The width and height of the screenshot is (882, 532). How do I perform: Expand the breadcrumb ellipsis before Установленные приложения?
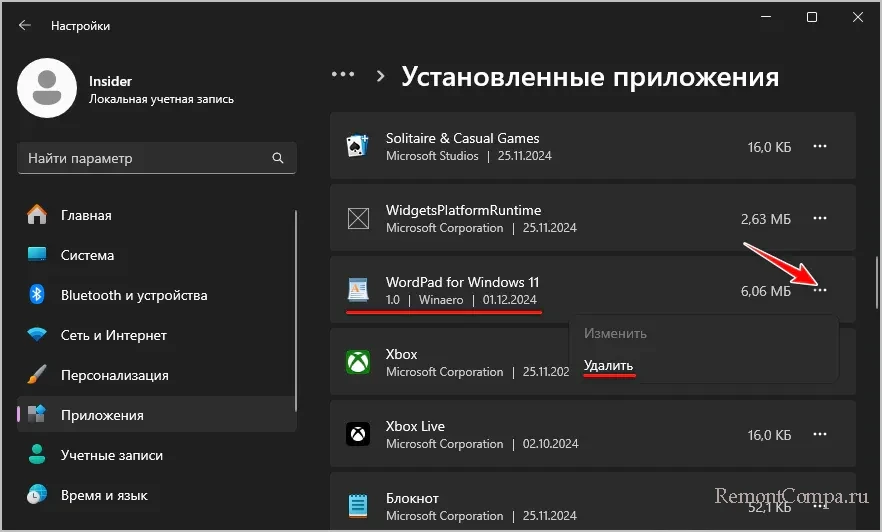tap(343, 74)
